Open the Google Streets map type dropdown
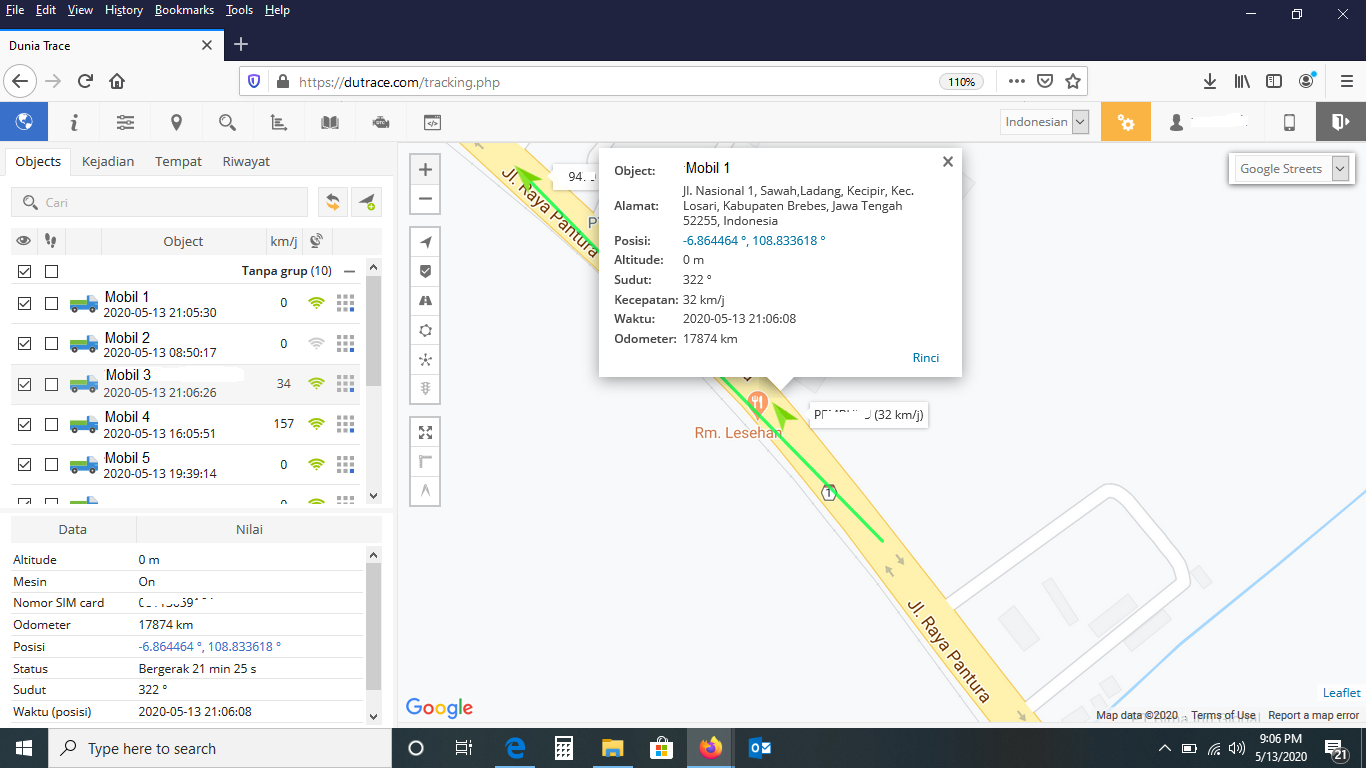This screenshot has height=768, width=1366. (1292, 169)
